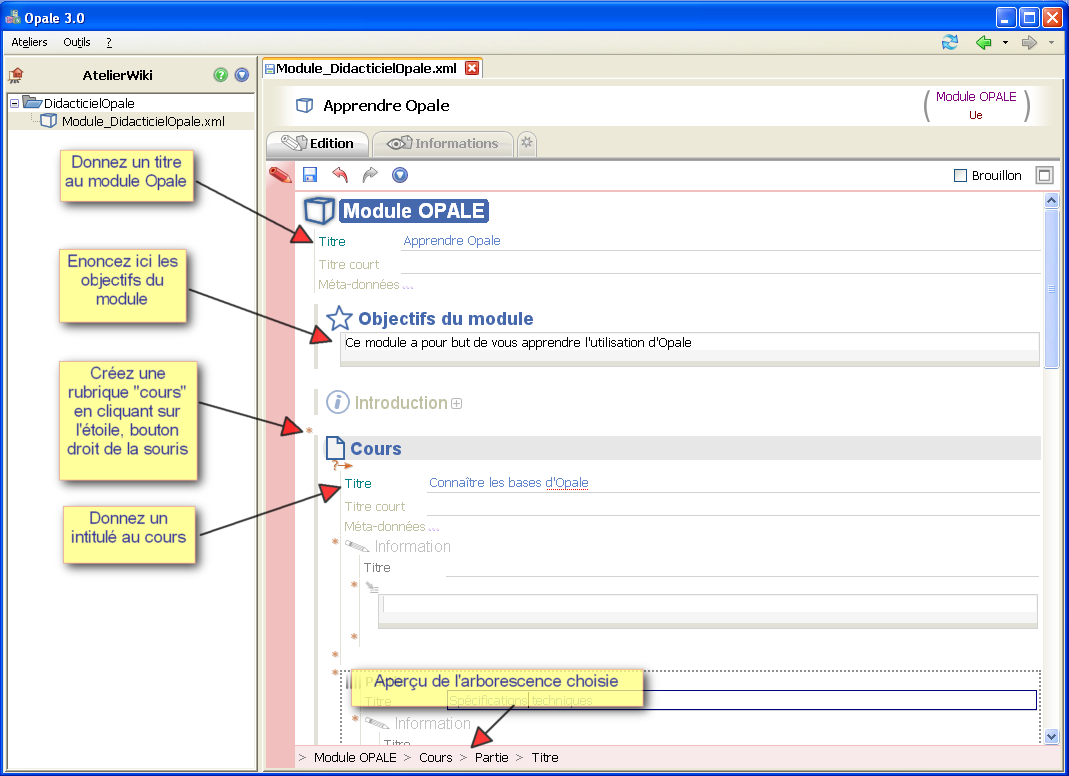Switch to the Edition tab

pos(318,143)
